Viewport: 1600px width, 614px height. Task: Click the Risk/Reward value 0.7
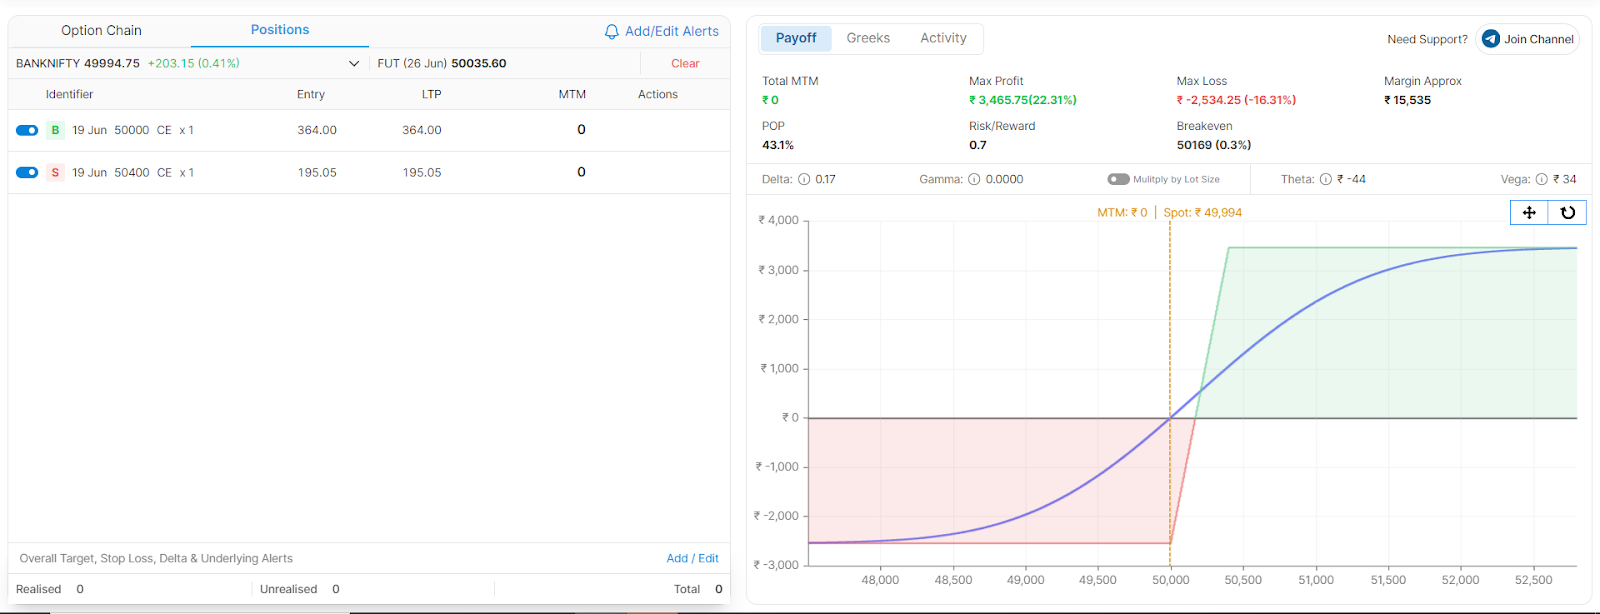977,145
